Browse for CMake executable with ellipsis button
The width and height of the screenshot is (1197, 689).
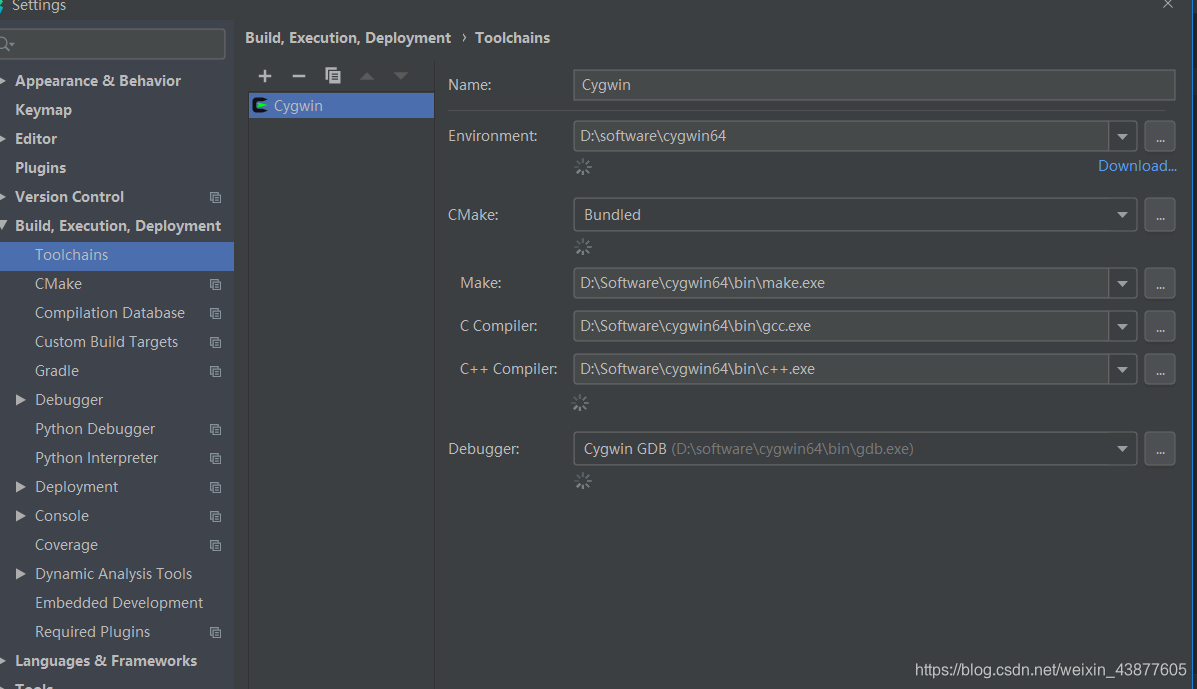tap(1160, 214)
